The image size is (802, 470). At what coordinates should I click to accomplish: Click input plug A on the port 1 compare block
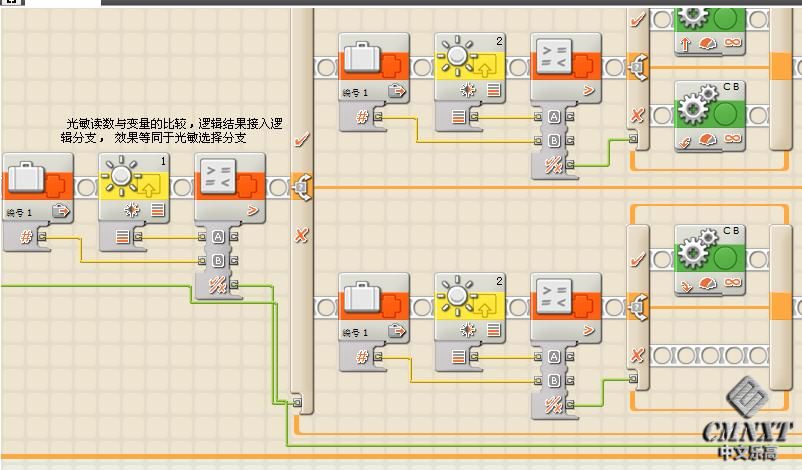[x=202, y=236]
